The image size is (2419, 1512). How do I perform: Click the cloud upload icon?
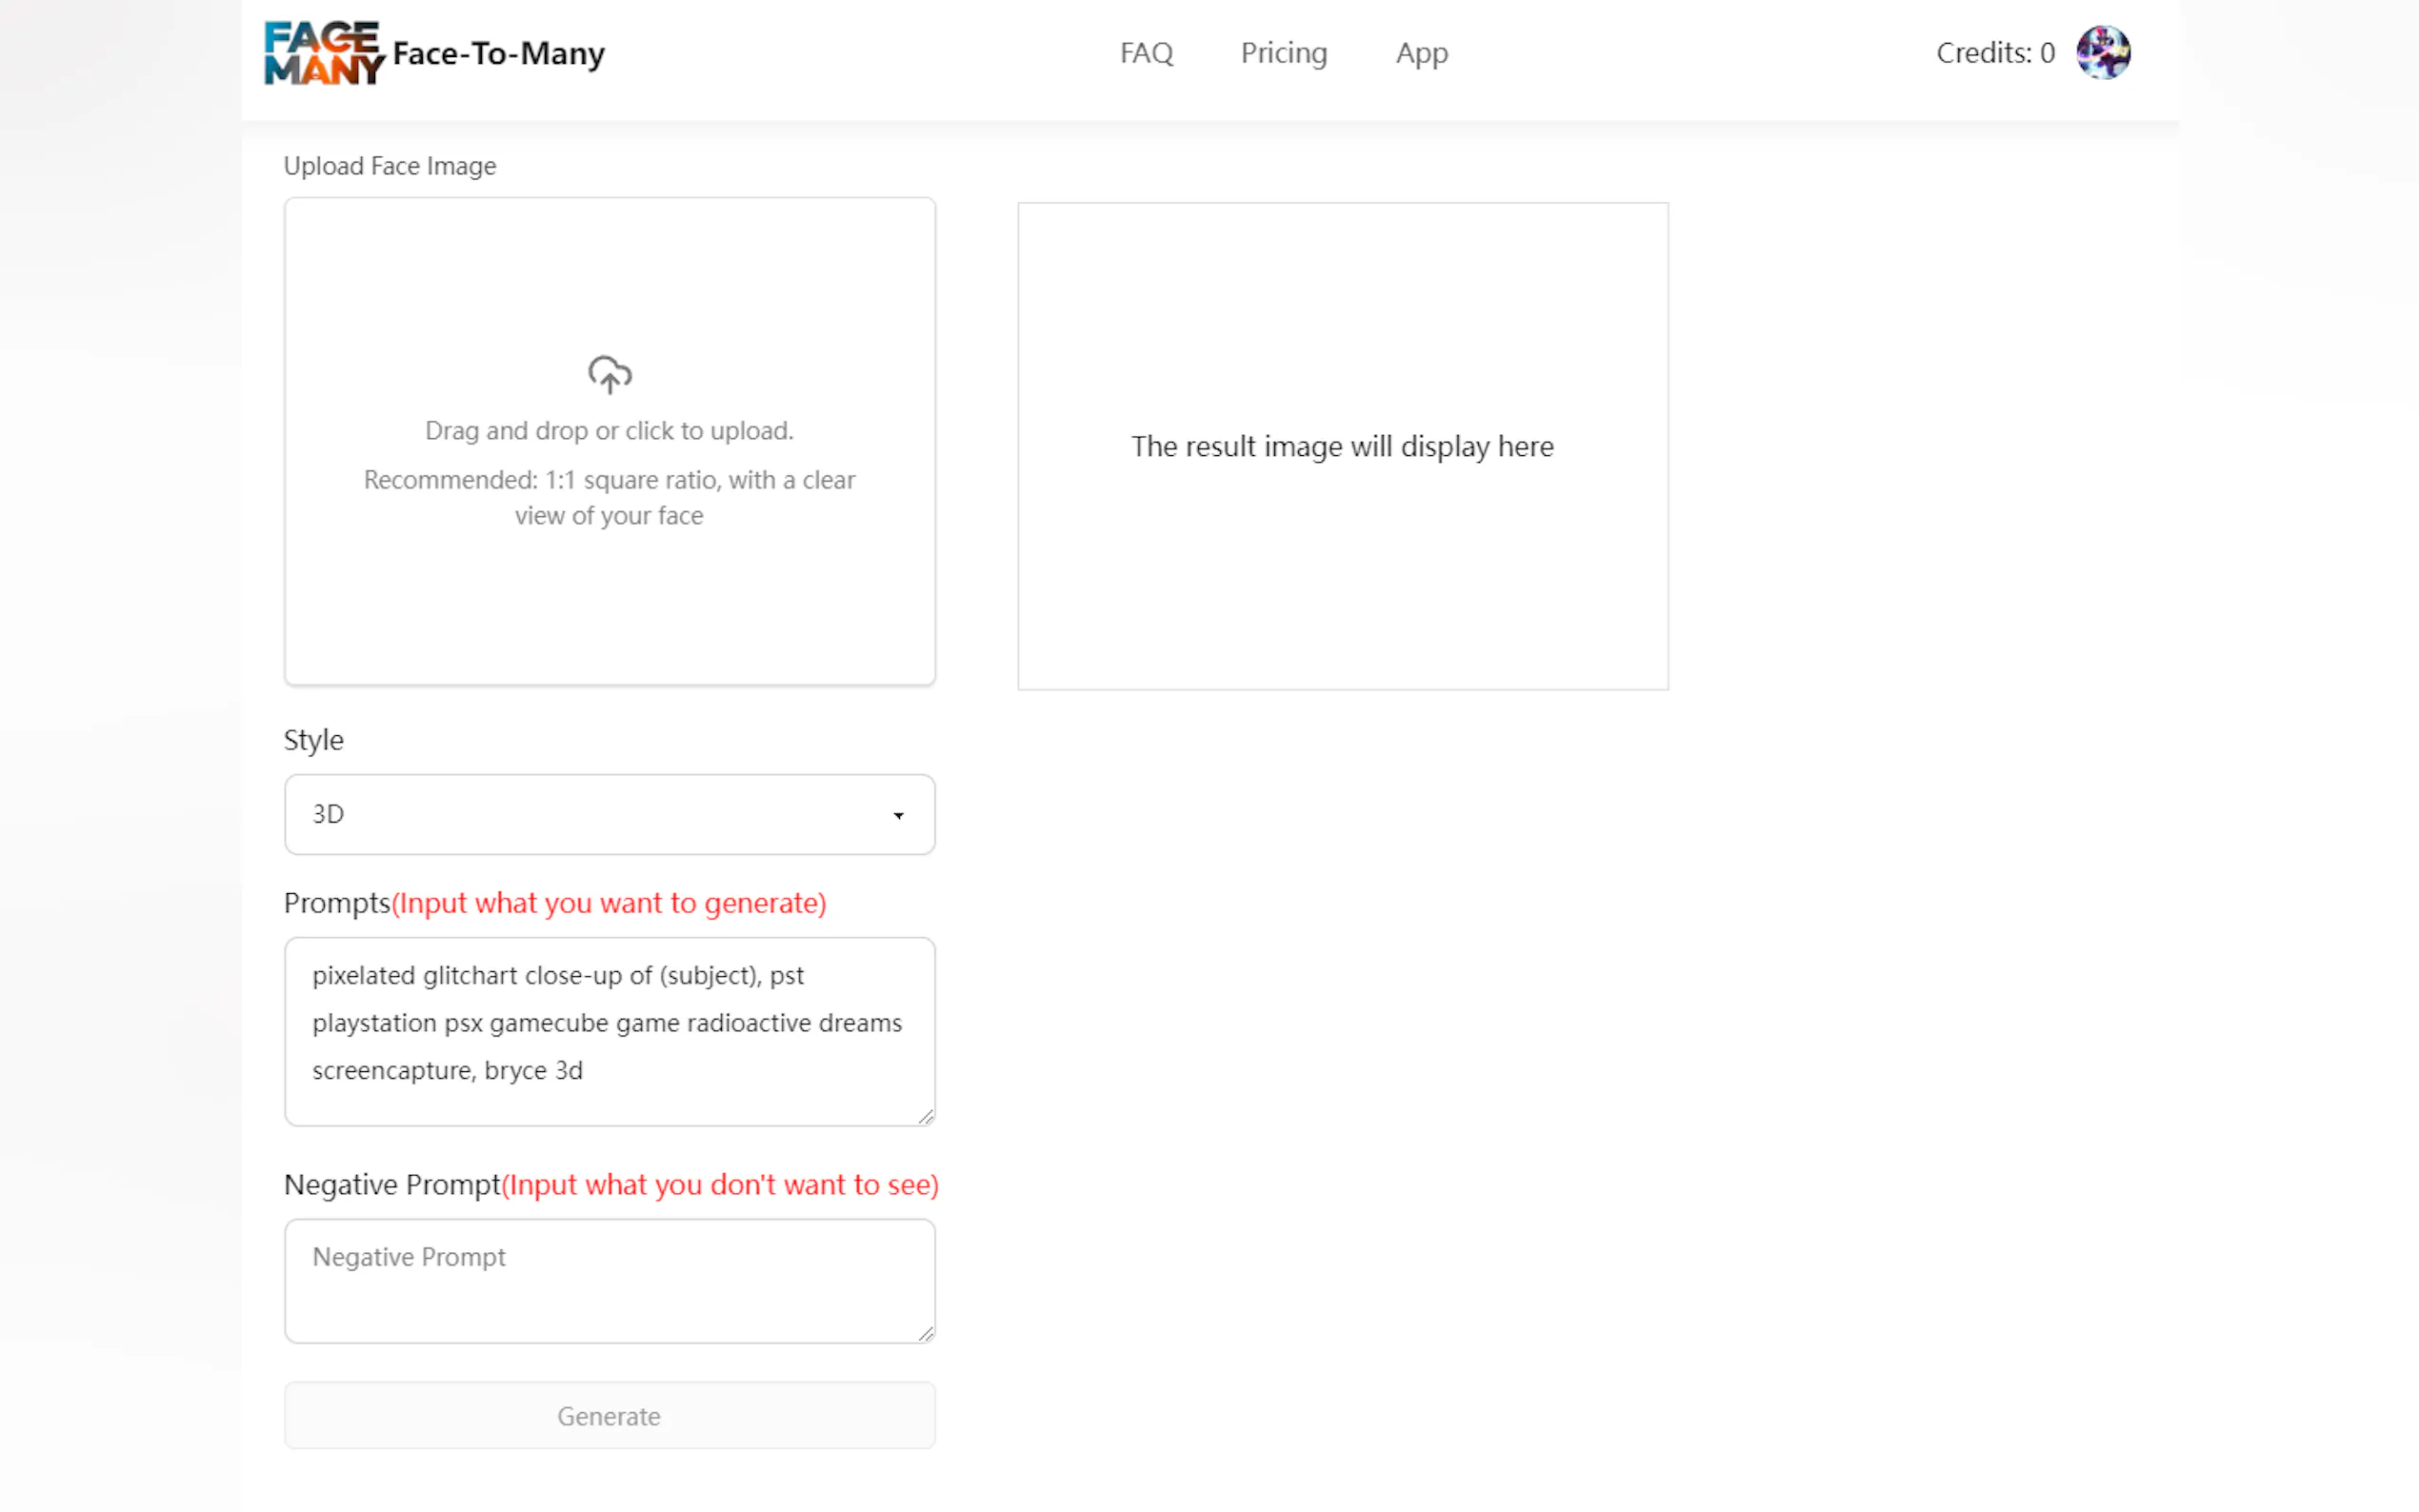pyautogui.click(x=609, y=375)
